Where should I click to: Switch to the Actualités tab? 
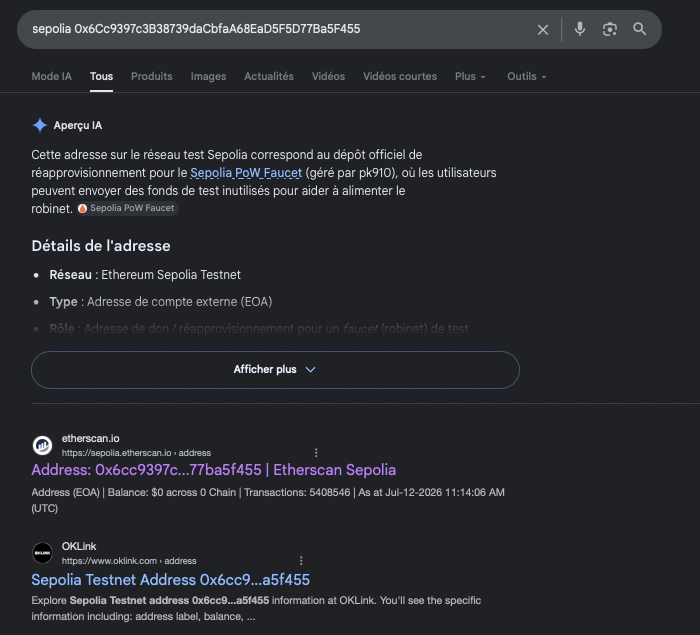(269, 76)
